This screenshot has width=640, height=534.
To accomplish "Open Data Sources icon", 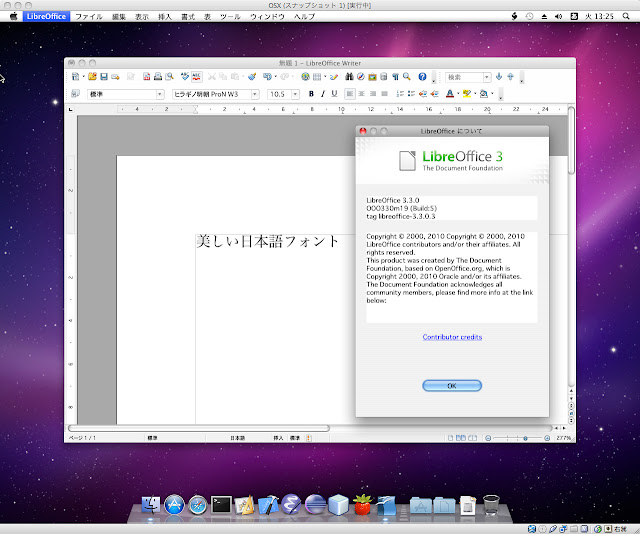I will 384,76.
